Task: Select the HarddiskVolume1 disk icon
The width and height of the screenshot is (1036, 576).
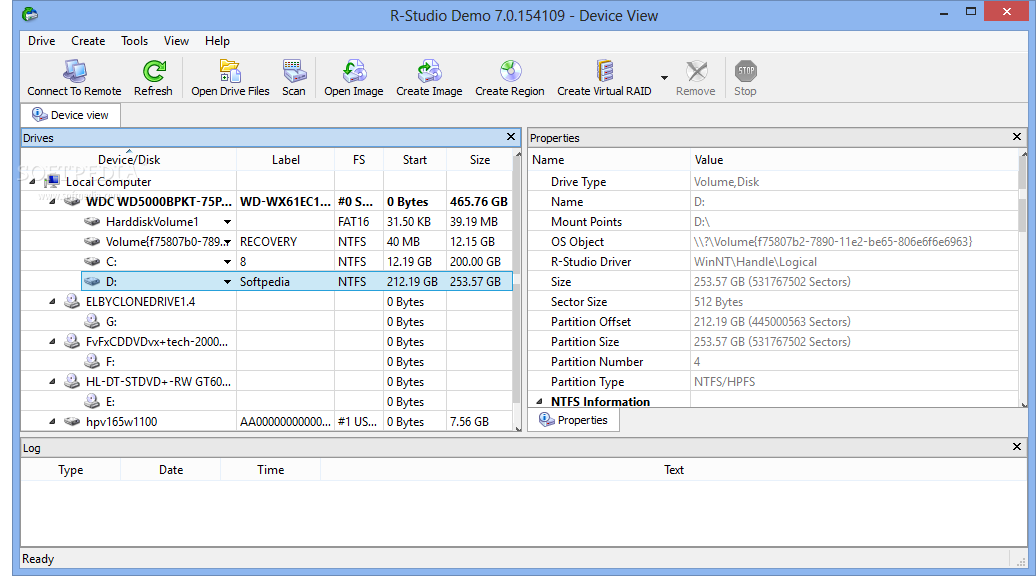Action: pyautogui.click(x=92, y=222)
